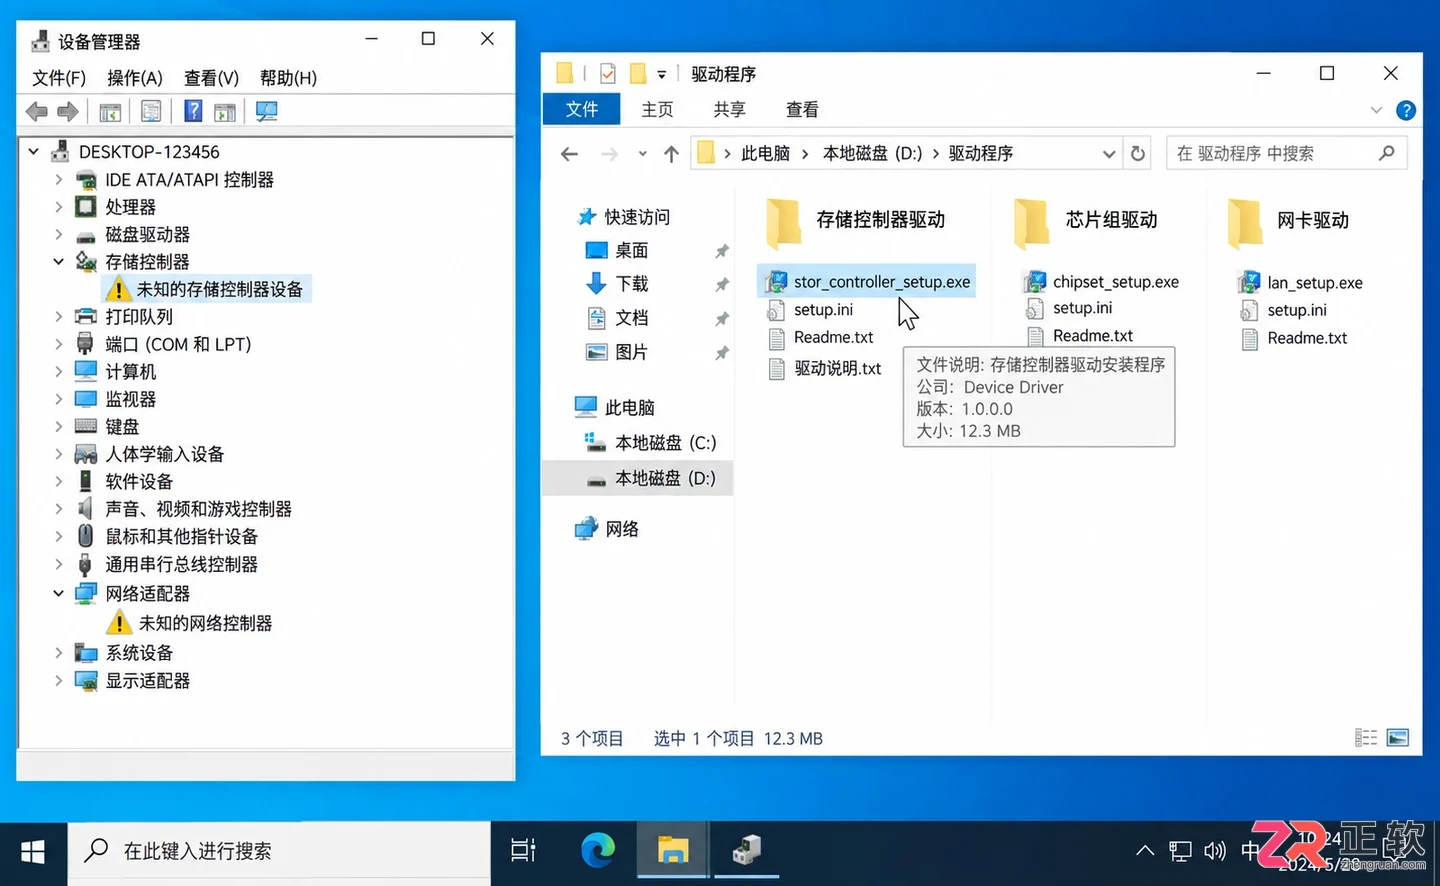Open the properties icon in Device Manager toolbar
The height and width of the screenshot is (886, 1440).
pyautogui.click(x=151, y=112)
